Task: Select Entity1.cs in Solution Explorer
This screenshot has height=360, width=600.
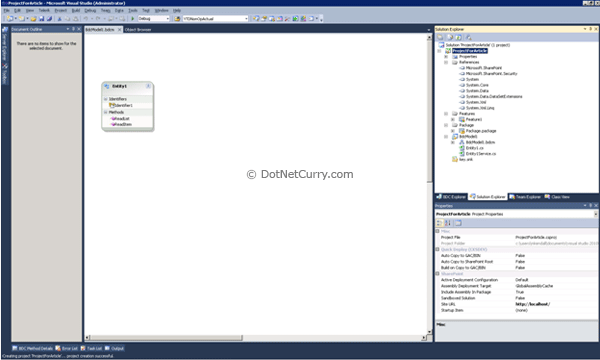Action: 474,148
